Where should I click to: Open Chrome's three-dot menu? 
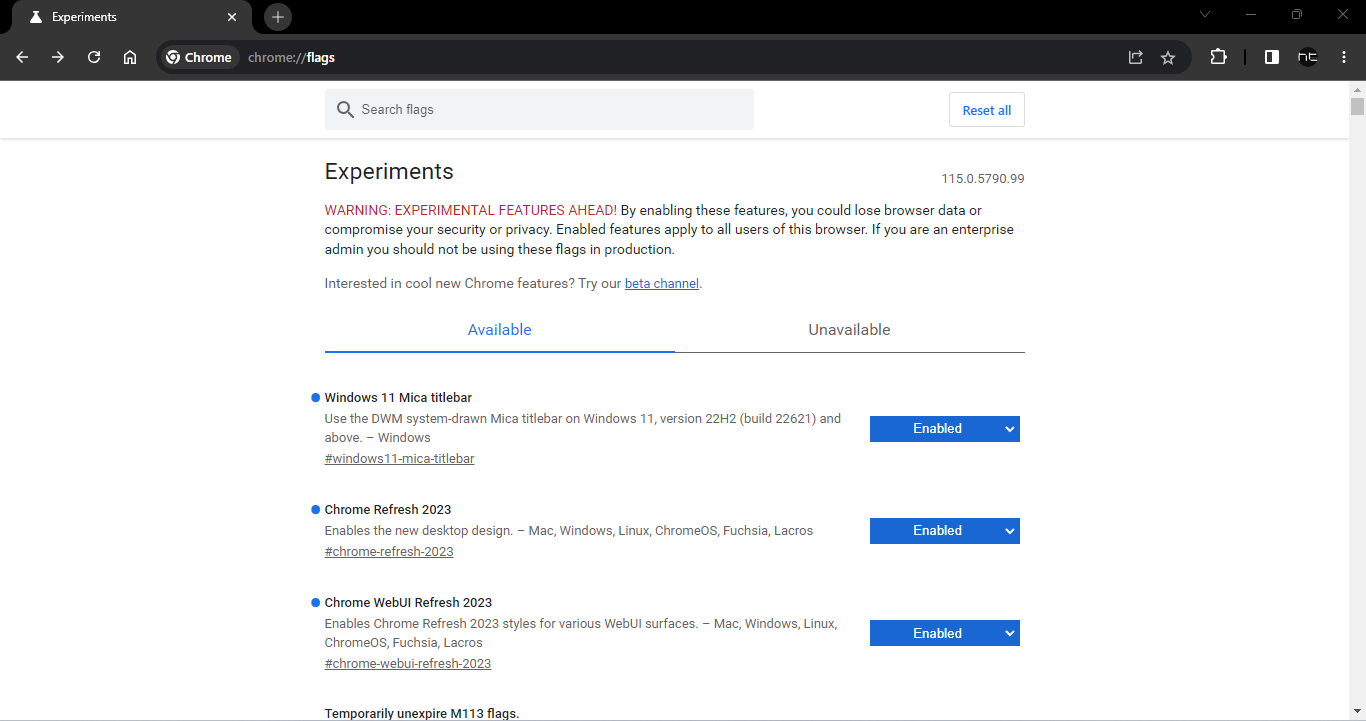[1344, 57]
